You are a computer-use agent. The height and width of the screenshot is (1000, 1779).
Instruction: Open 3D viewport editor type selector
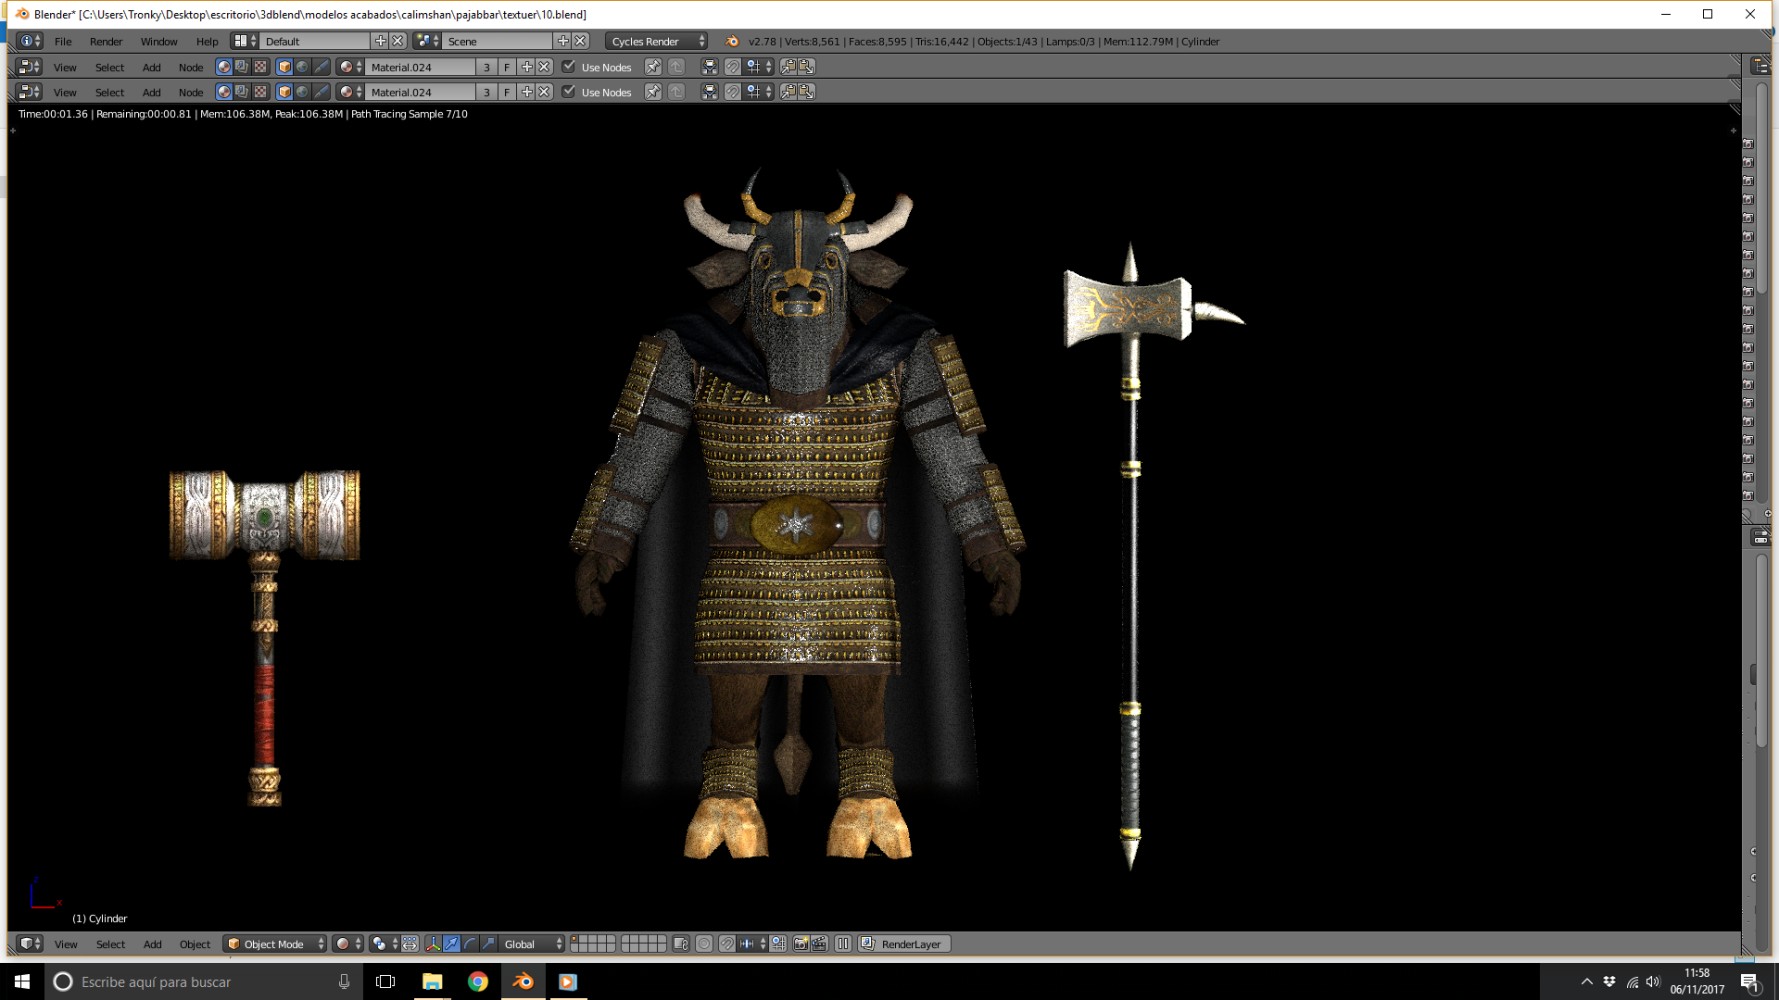30,944
